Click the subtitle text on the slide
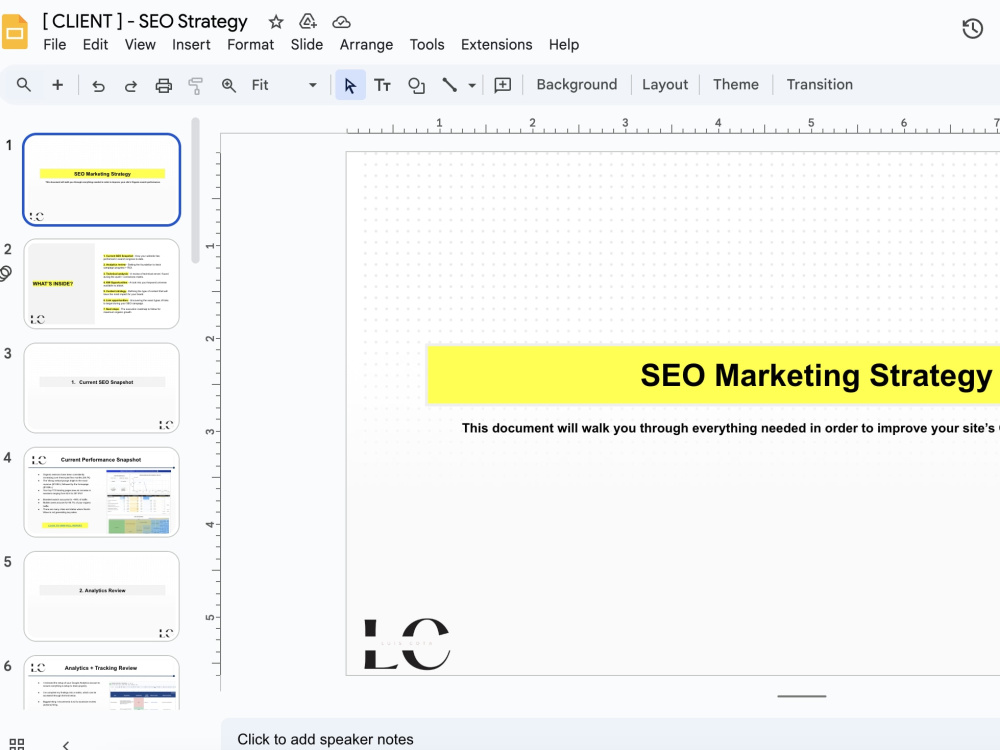Screen dimensions: 1000x750 click(x=730, y=428)
